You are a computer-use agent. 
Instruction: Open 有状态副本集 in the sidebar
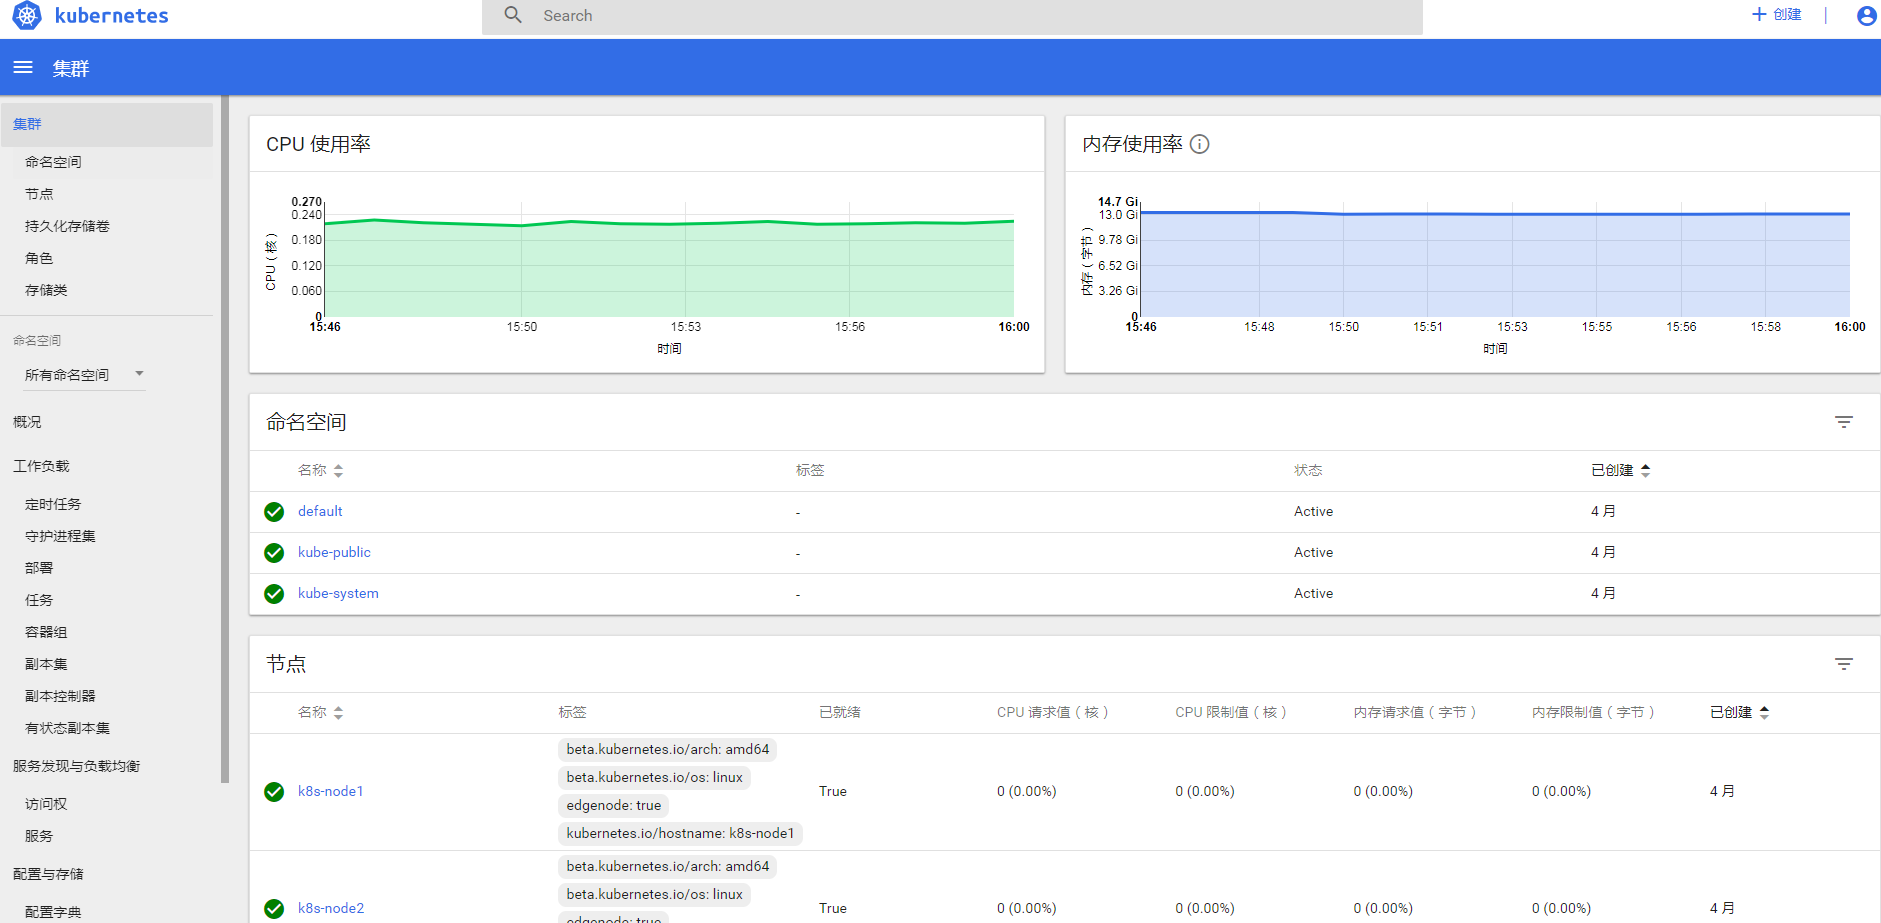coord(67,728)
